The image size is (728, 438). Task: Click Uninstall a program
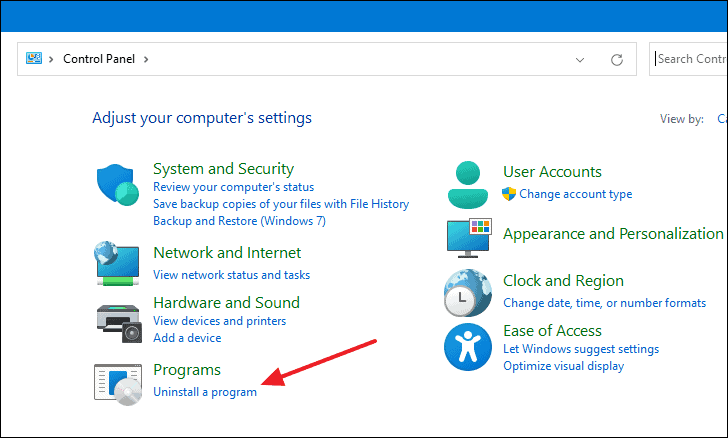pos(205,392)
